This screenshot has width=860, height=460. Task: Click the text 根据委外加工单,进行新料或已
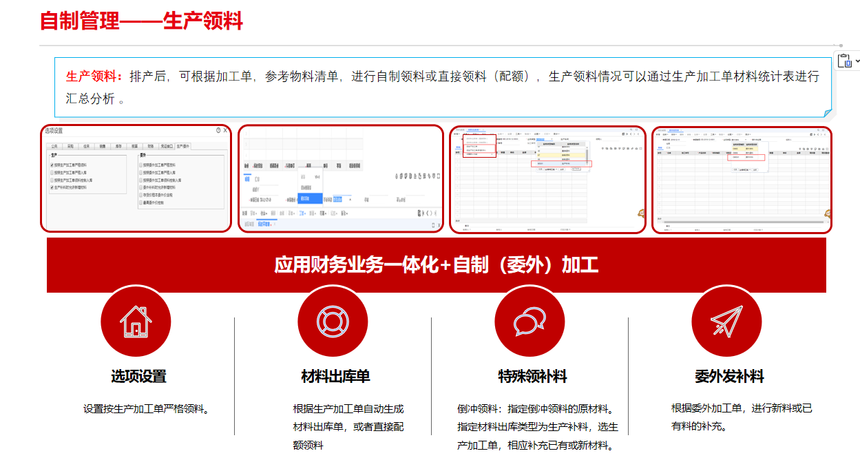[742, 408]
